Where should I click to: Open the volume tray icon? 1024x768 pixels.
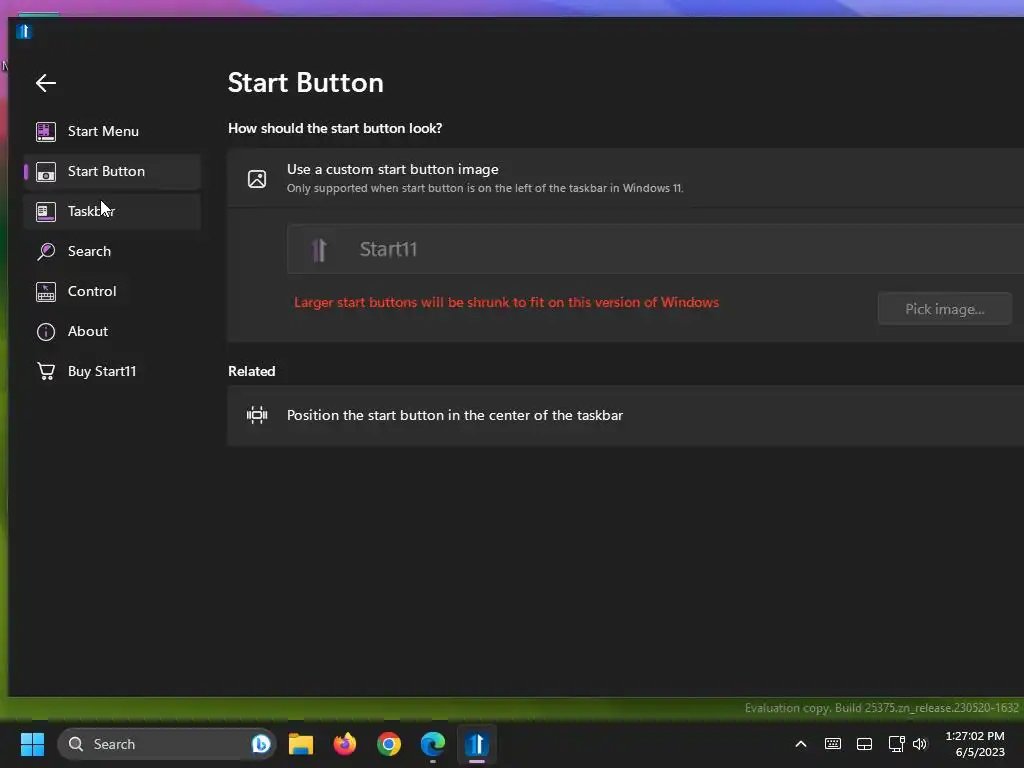coord(920,744)
